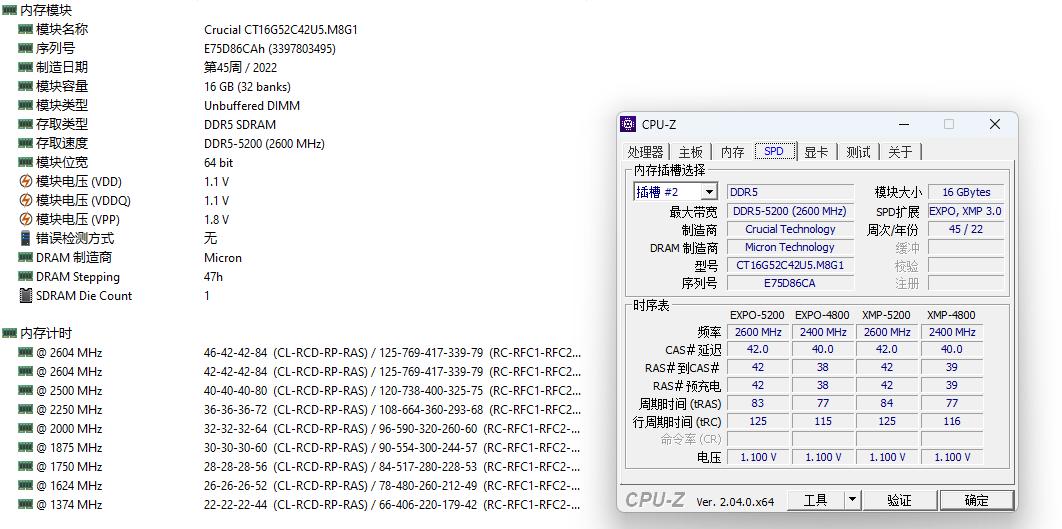Click the 16 GB (32 banks) value
This screenshot has height=529, width=1062.
point(247,87)
